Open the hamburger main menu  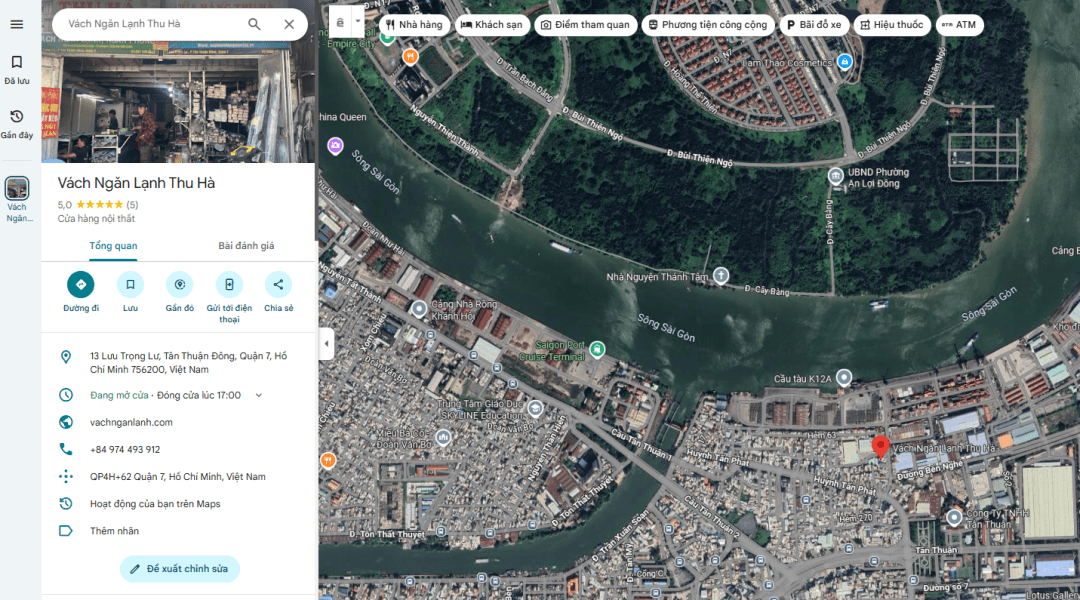[x=17, y=24]
